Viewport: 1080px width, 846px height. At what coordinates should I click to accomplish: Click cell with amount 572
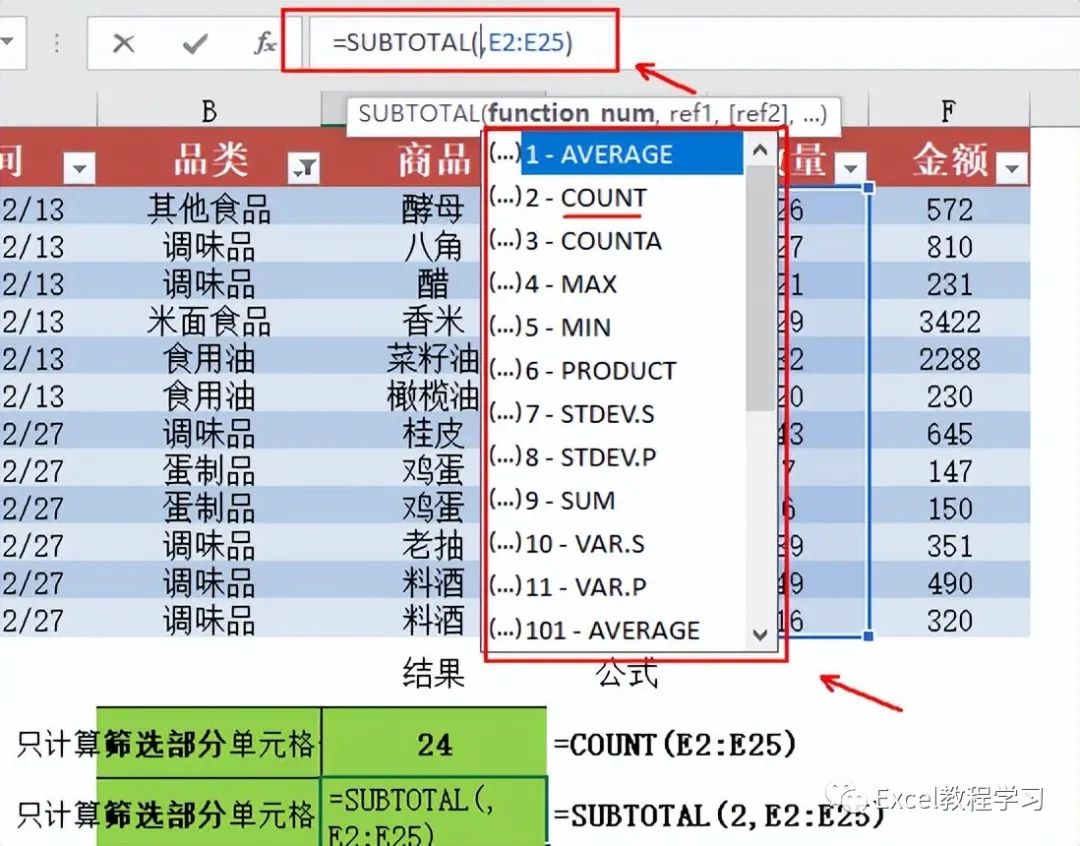tap(950, 209)
